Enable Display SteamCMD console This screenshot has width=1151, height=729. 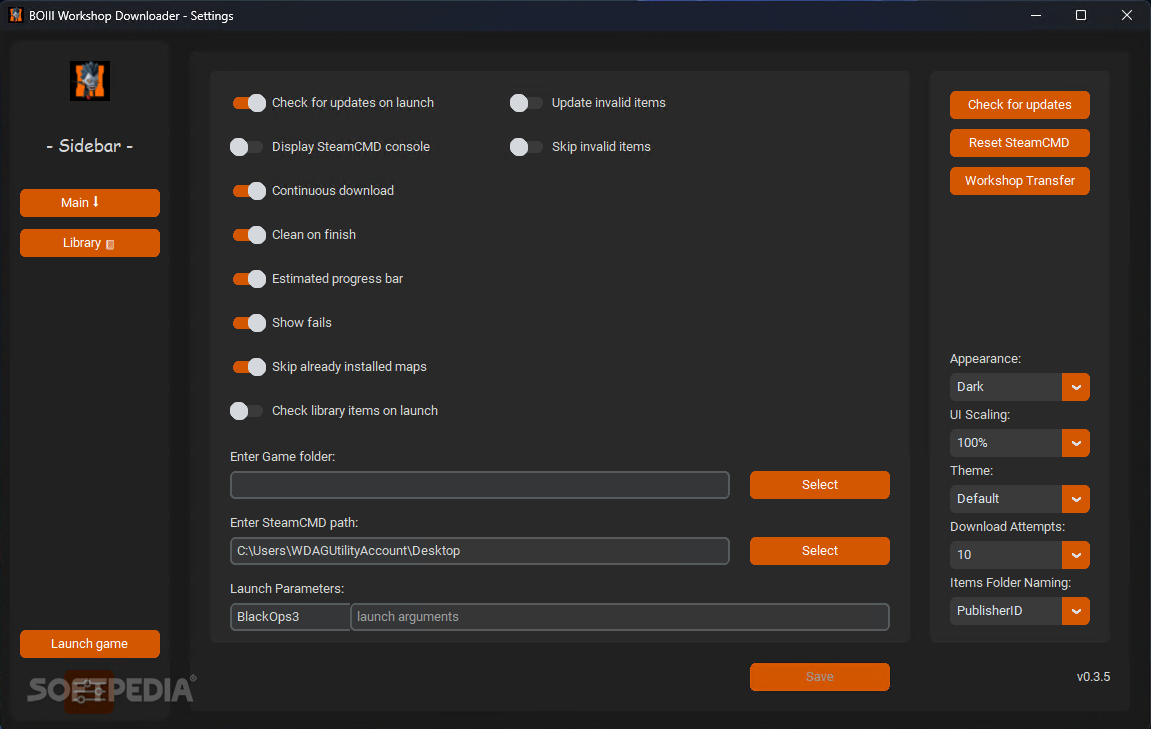[x=247, y=147]
